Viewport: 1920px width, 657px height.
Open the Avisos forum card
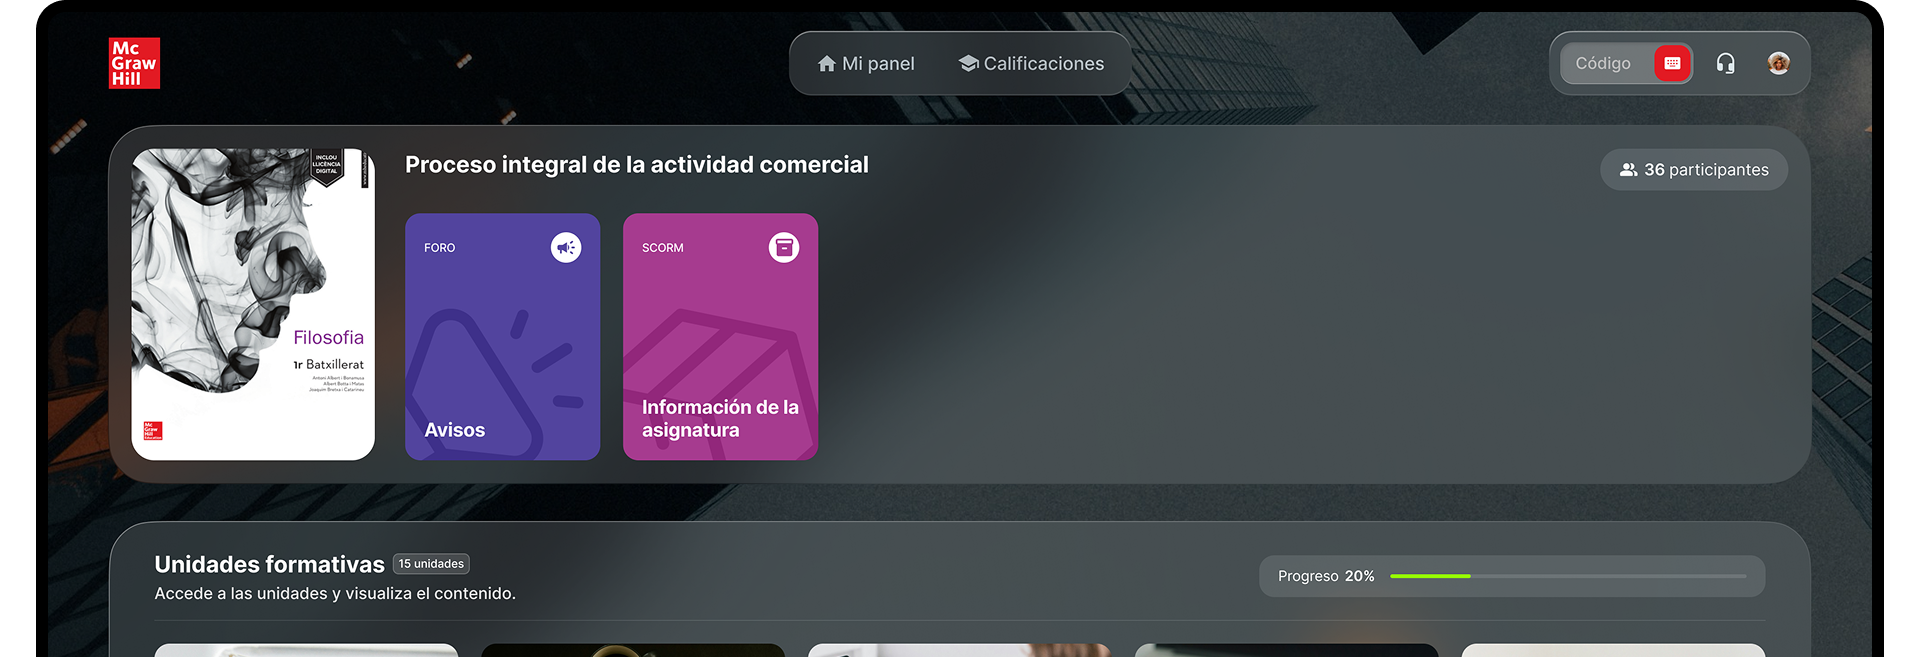coord(502,336)
